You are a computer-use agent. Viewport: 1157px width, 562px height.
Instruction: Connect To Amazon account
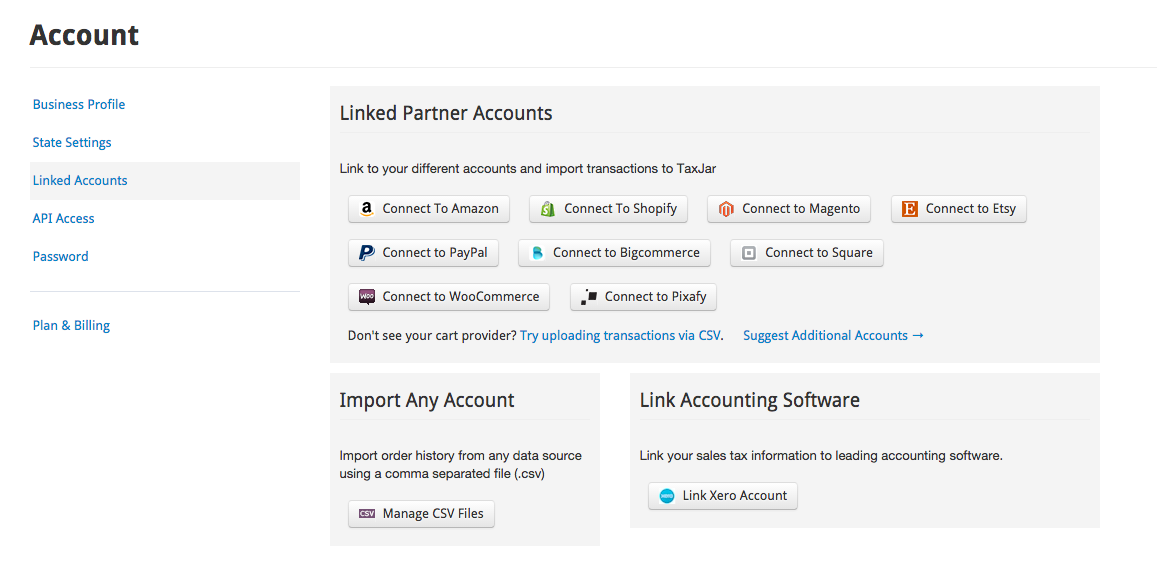point(429,209)
